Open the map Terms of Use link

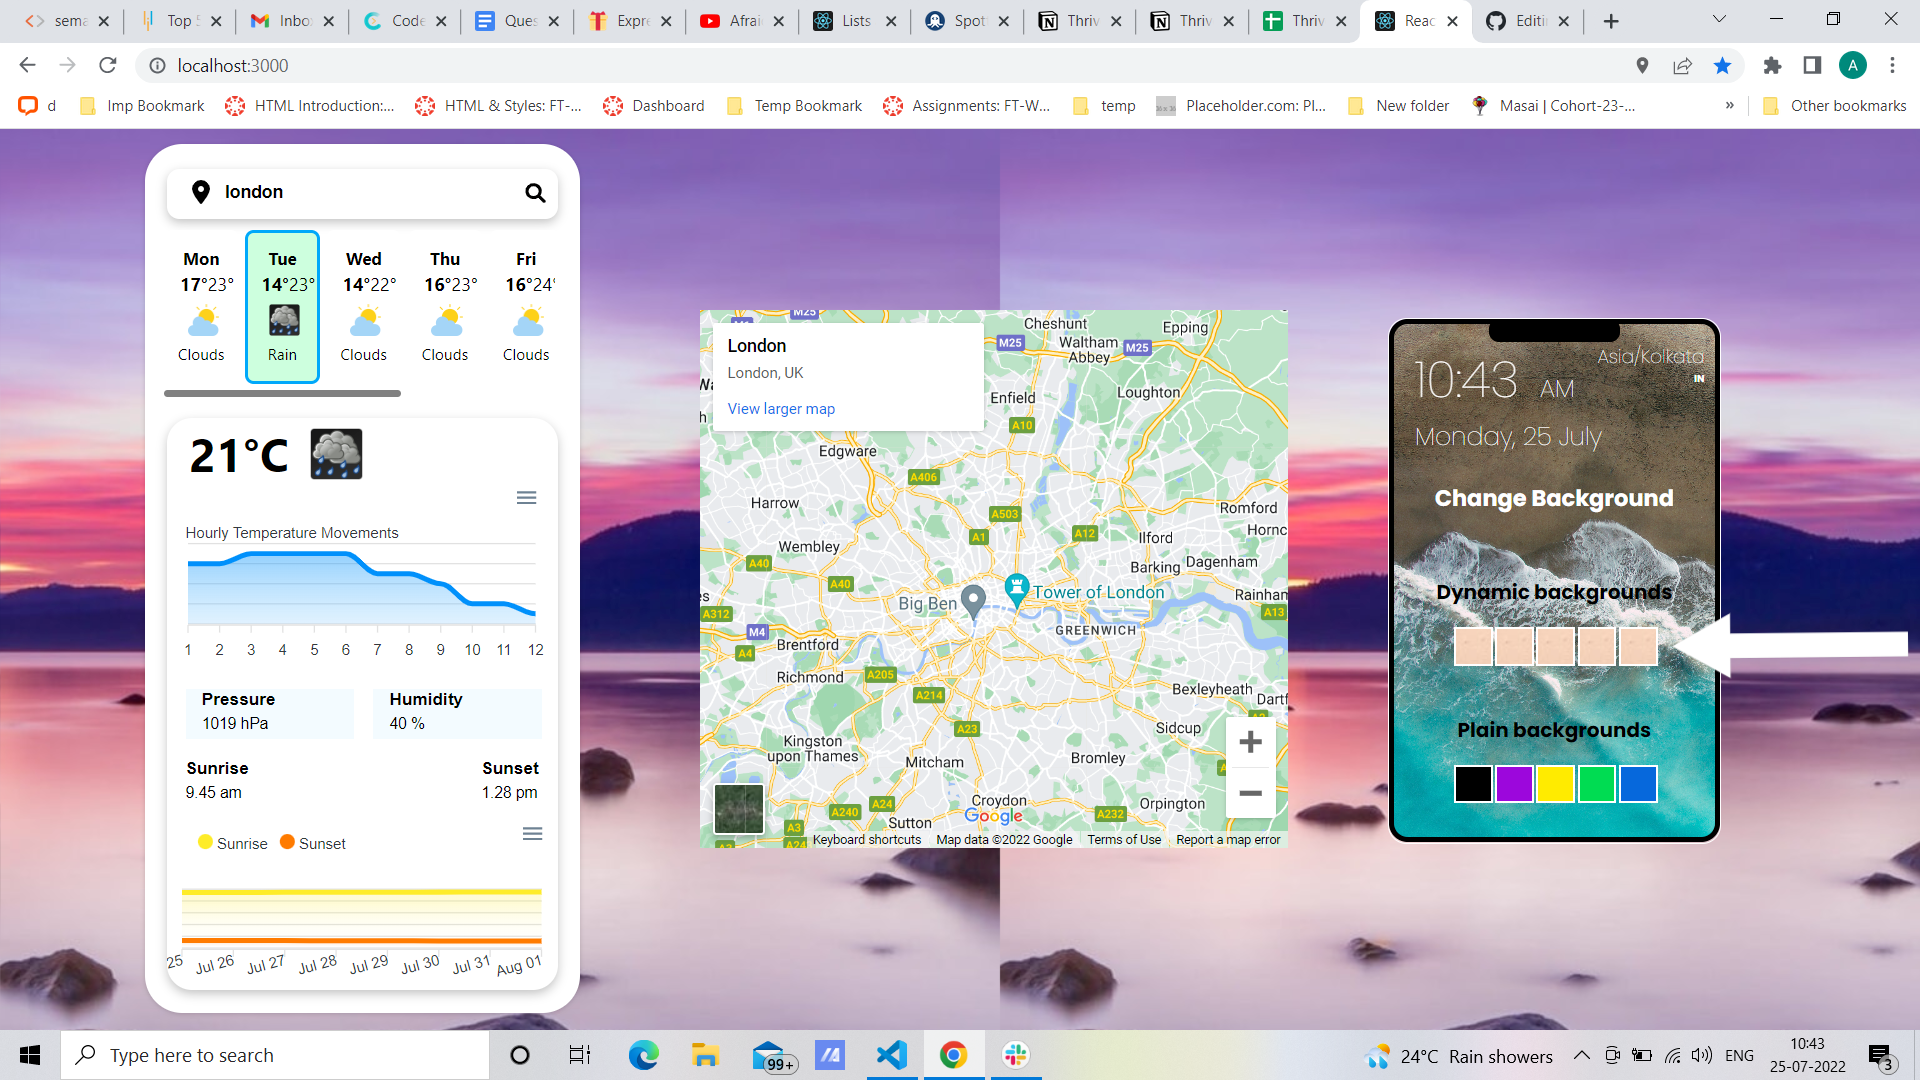(1124, 840)
